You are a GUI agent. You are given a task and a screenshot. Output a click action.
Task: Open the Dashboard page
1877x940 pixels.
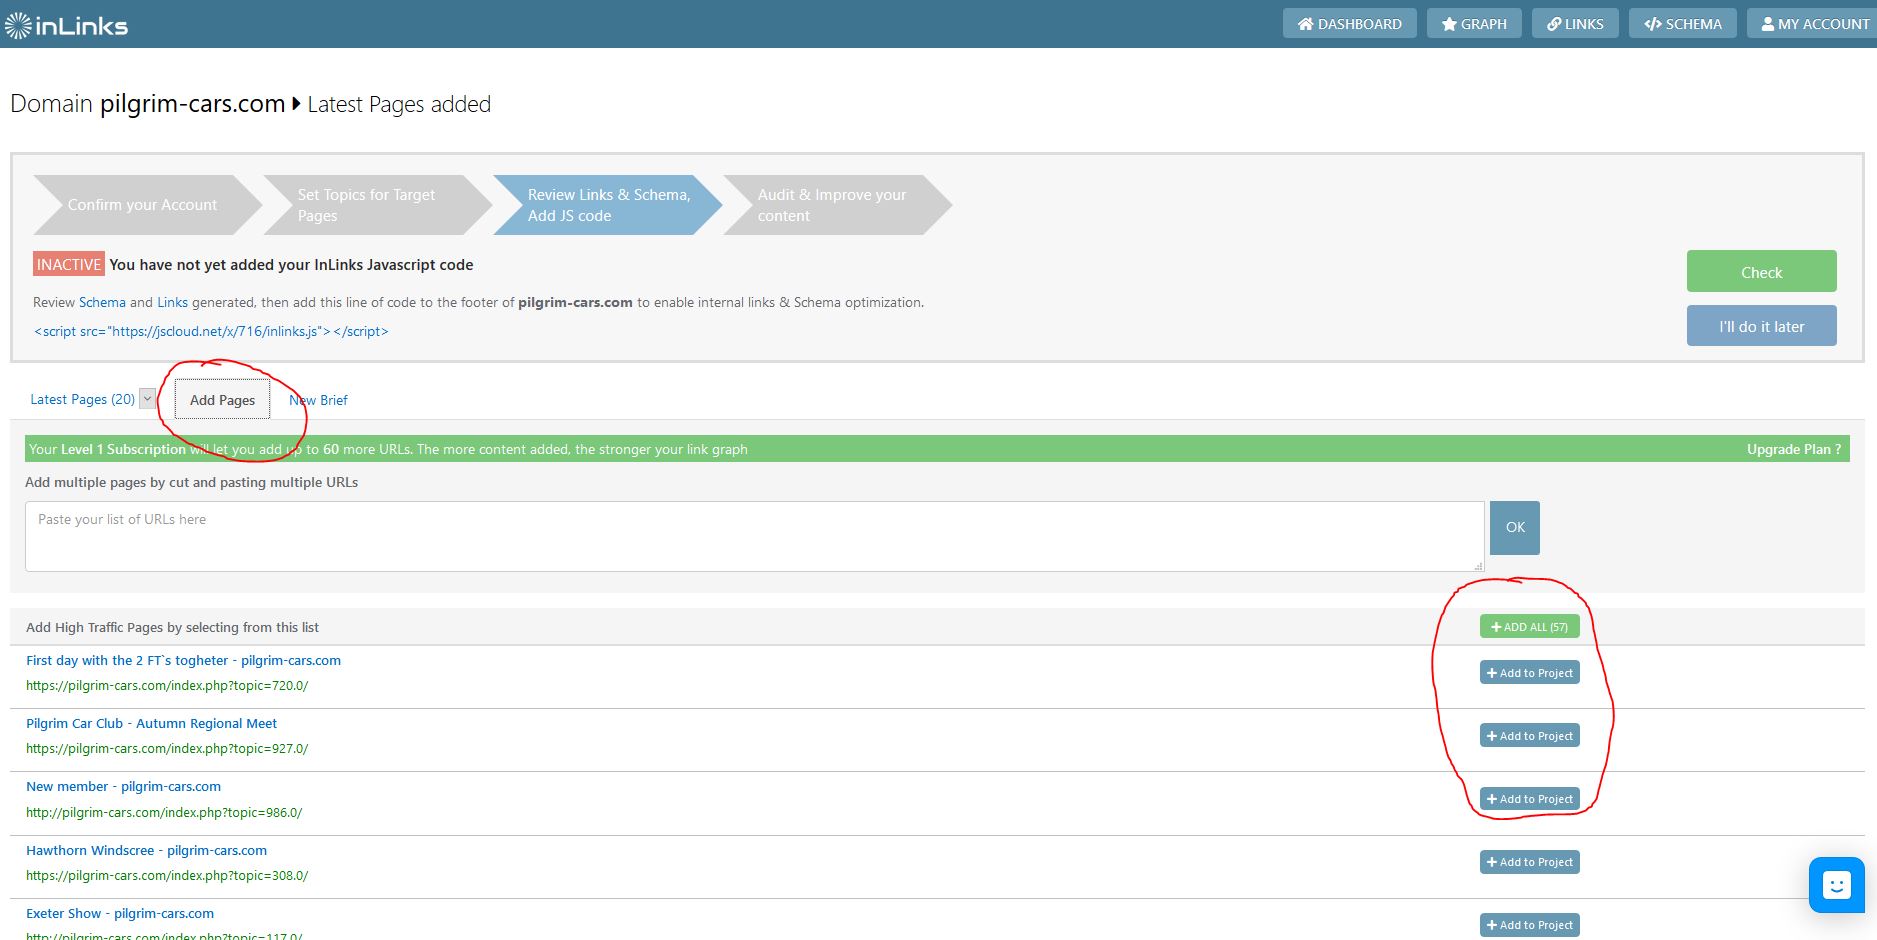1349,24
